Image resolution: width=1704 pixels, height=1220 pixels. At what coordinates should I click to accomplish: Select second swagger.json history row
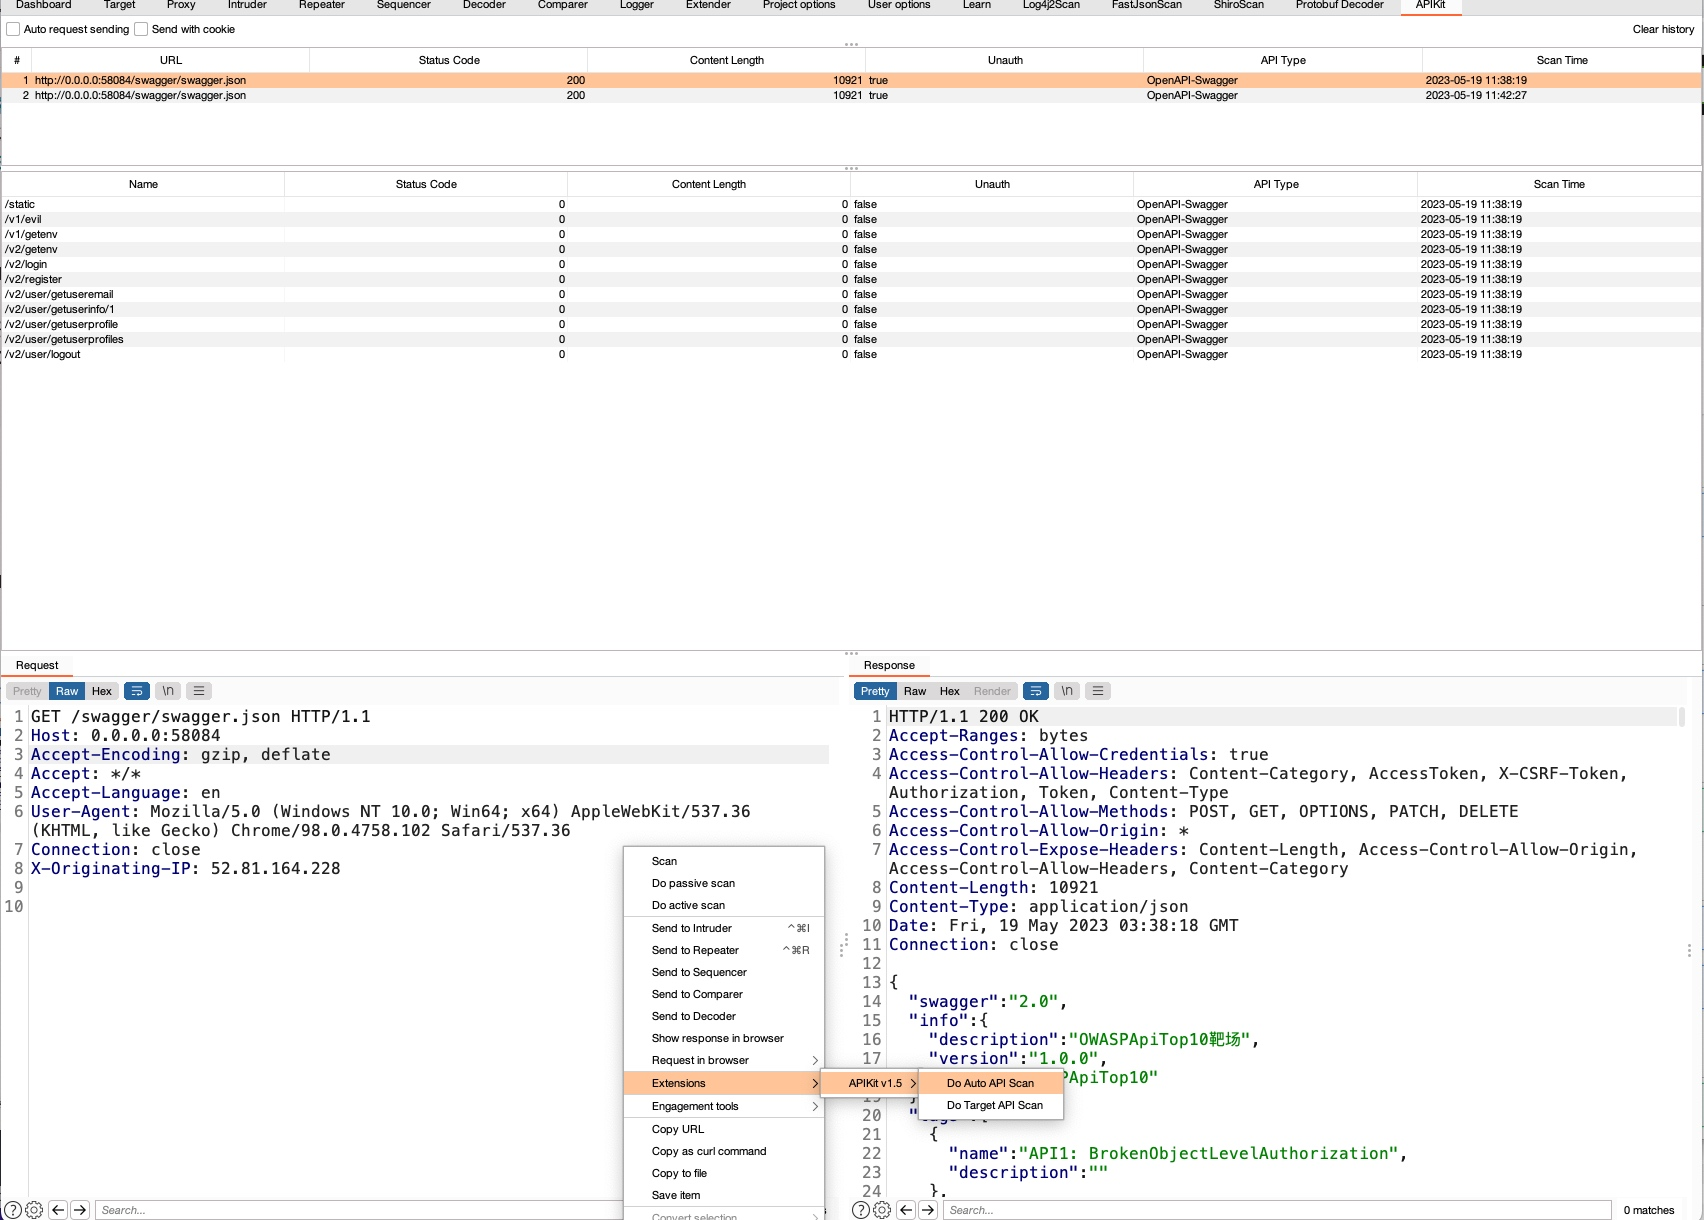tap(851, 95)
